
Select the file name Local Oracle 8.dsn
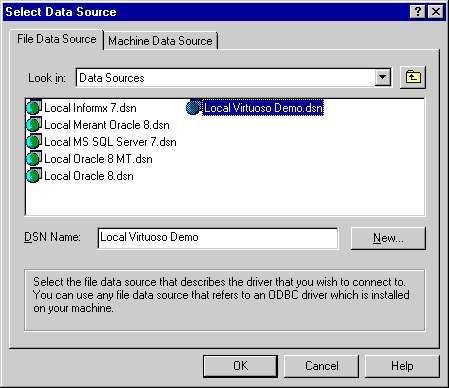(x=89, y=176)
